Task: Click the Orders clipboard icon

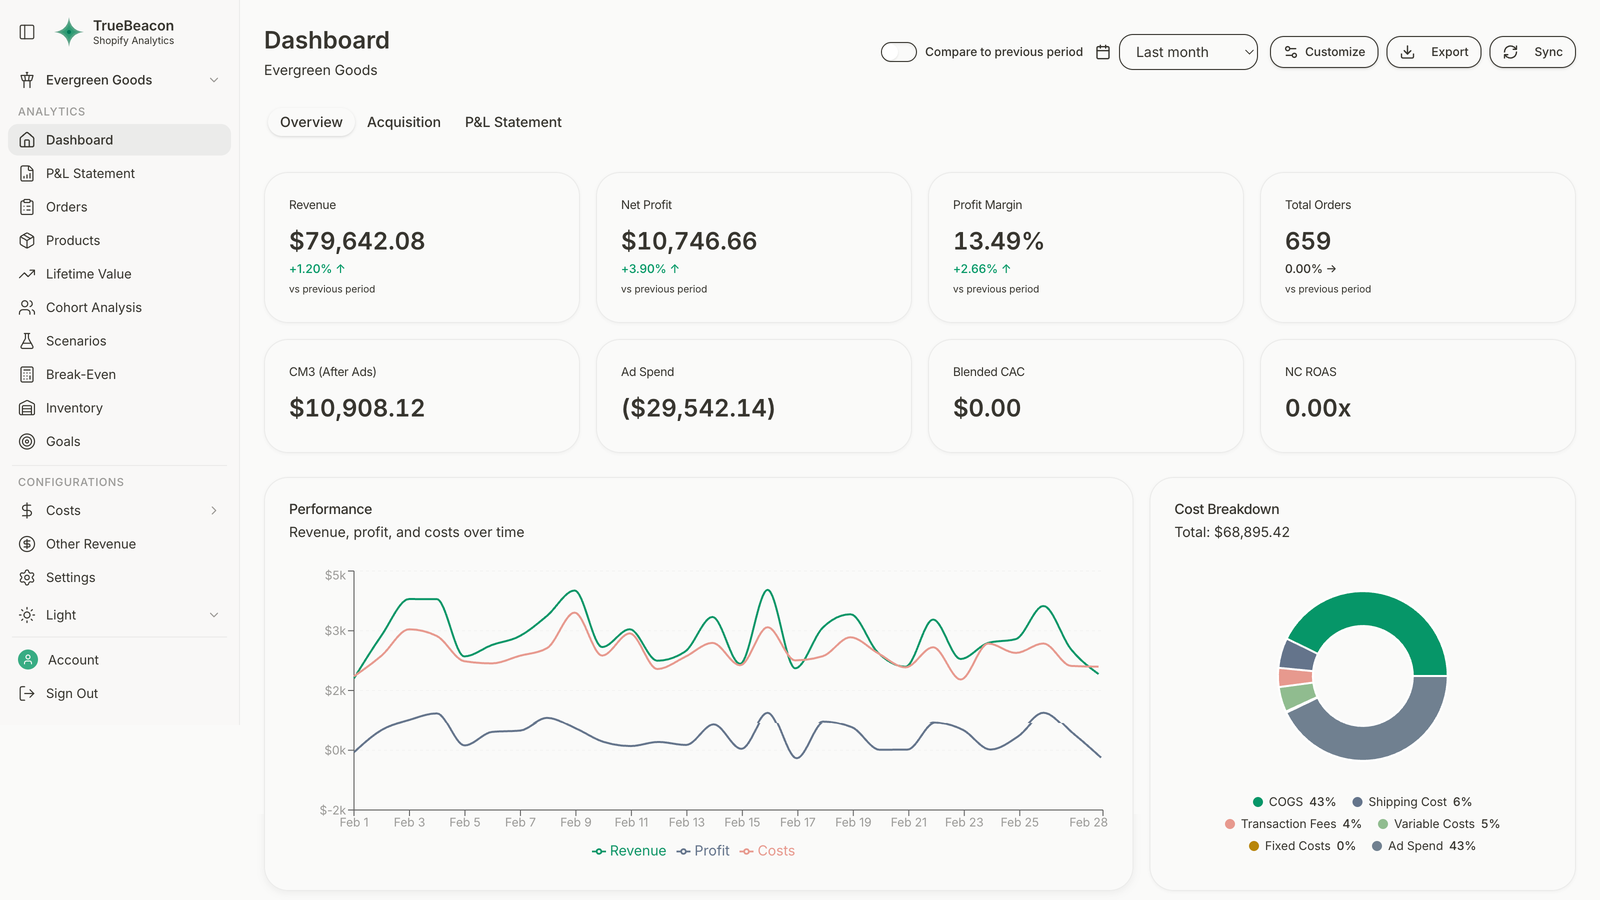Action: point(27,207)
